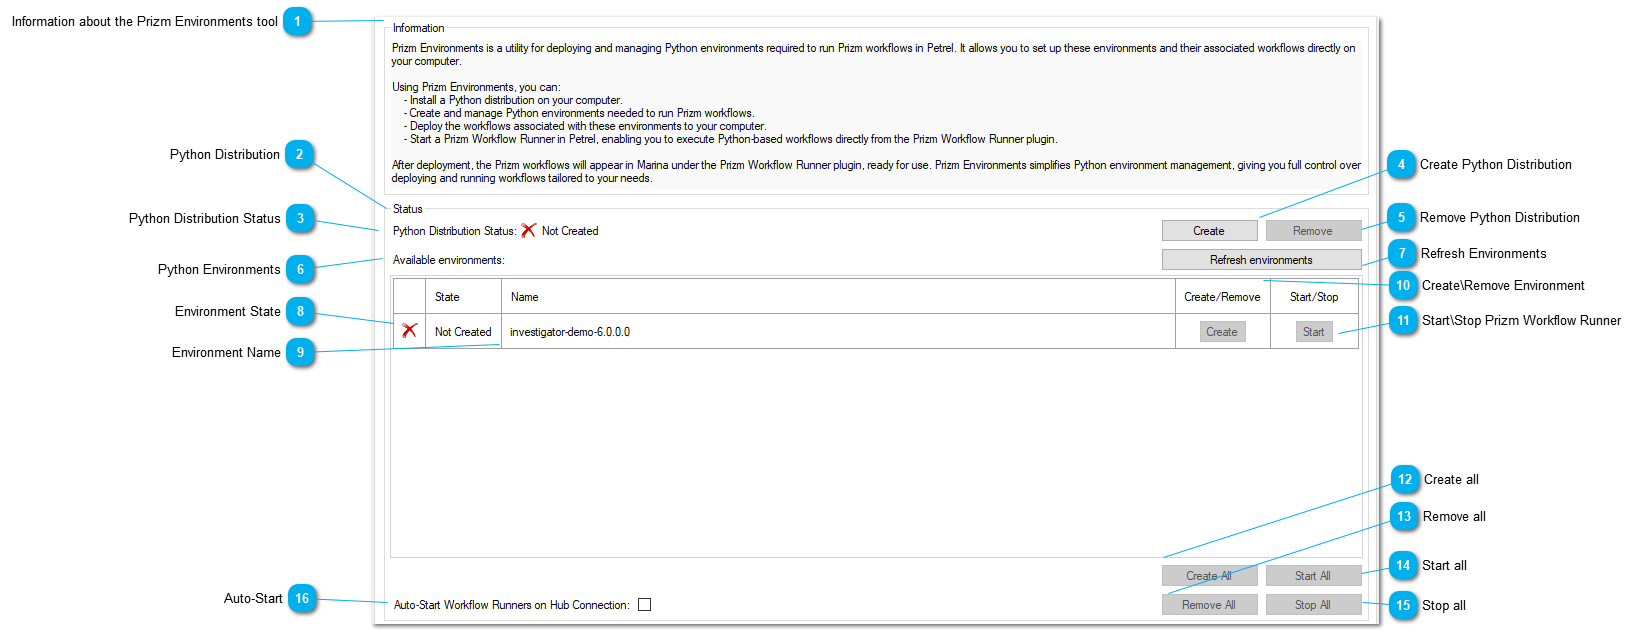Click 'Deploy the workflows associated' bullet line
The width and height of the screenshot is (1637, 633).
click(x=585, y=126)
